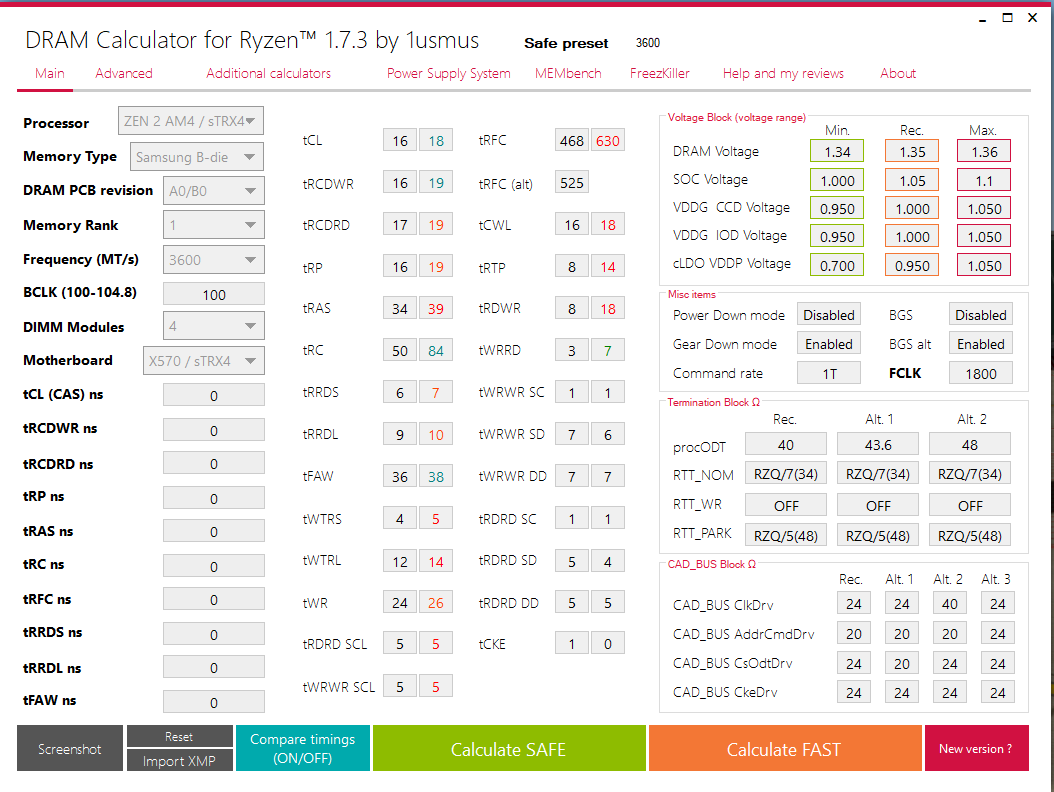Toggle Compare timings (ON/OFF)

click(x=302, y=748)
